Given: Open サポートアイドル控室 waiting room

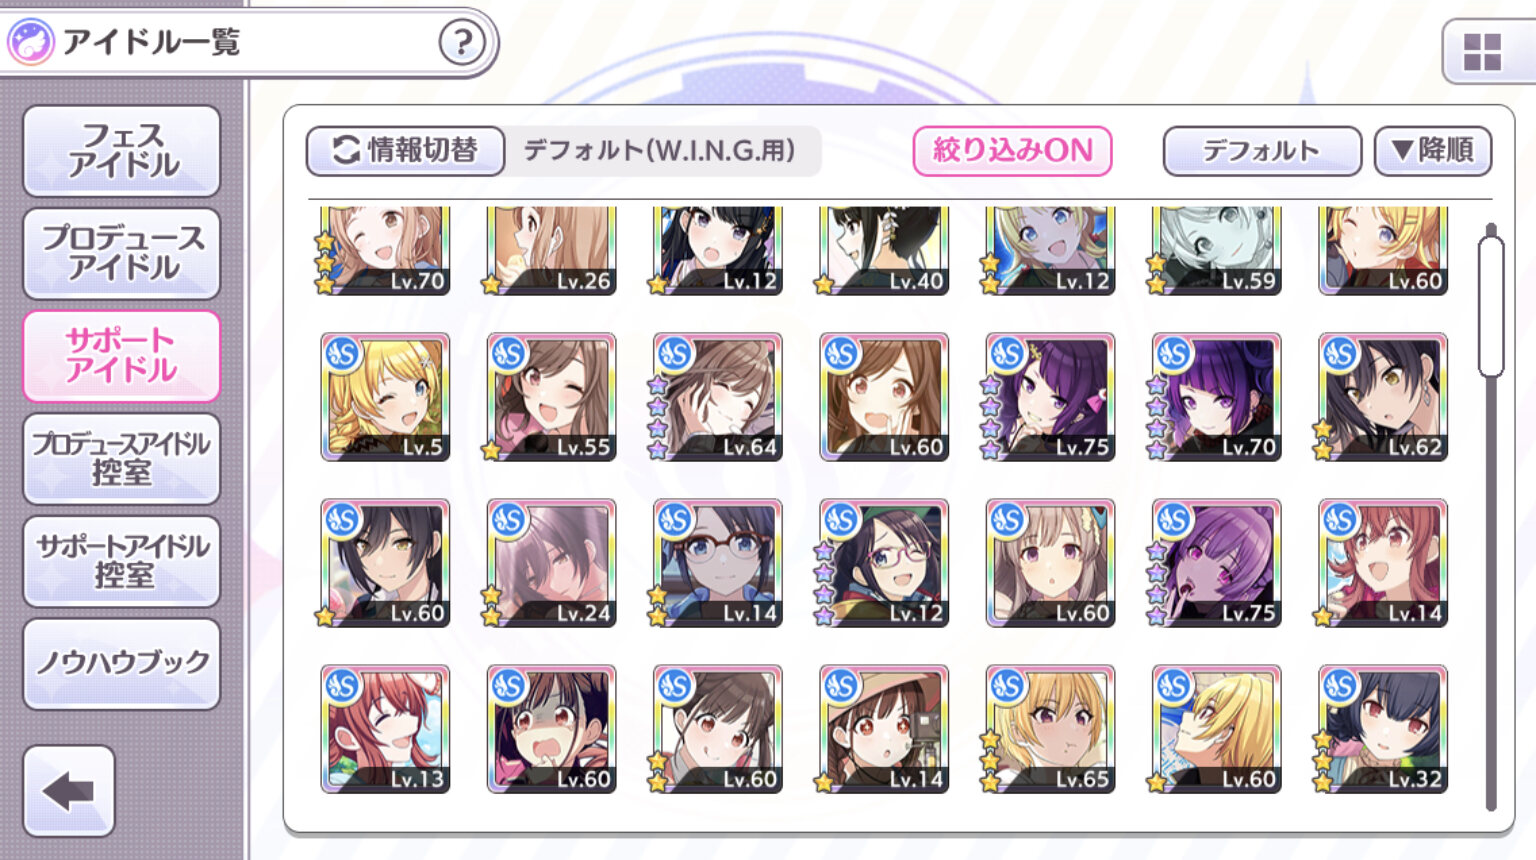Looking at the screenshot, I should click(122, 561).
